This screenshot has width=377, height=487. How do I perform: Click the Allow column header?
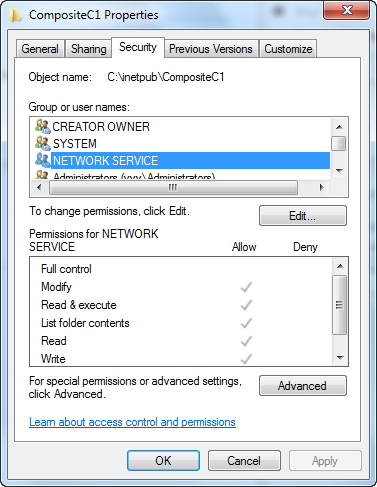[x=244, y=247]
